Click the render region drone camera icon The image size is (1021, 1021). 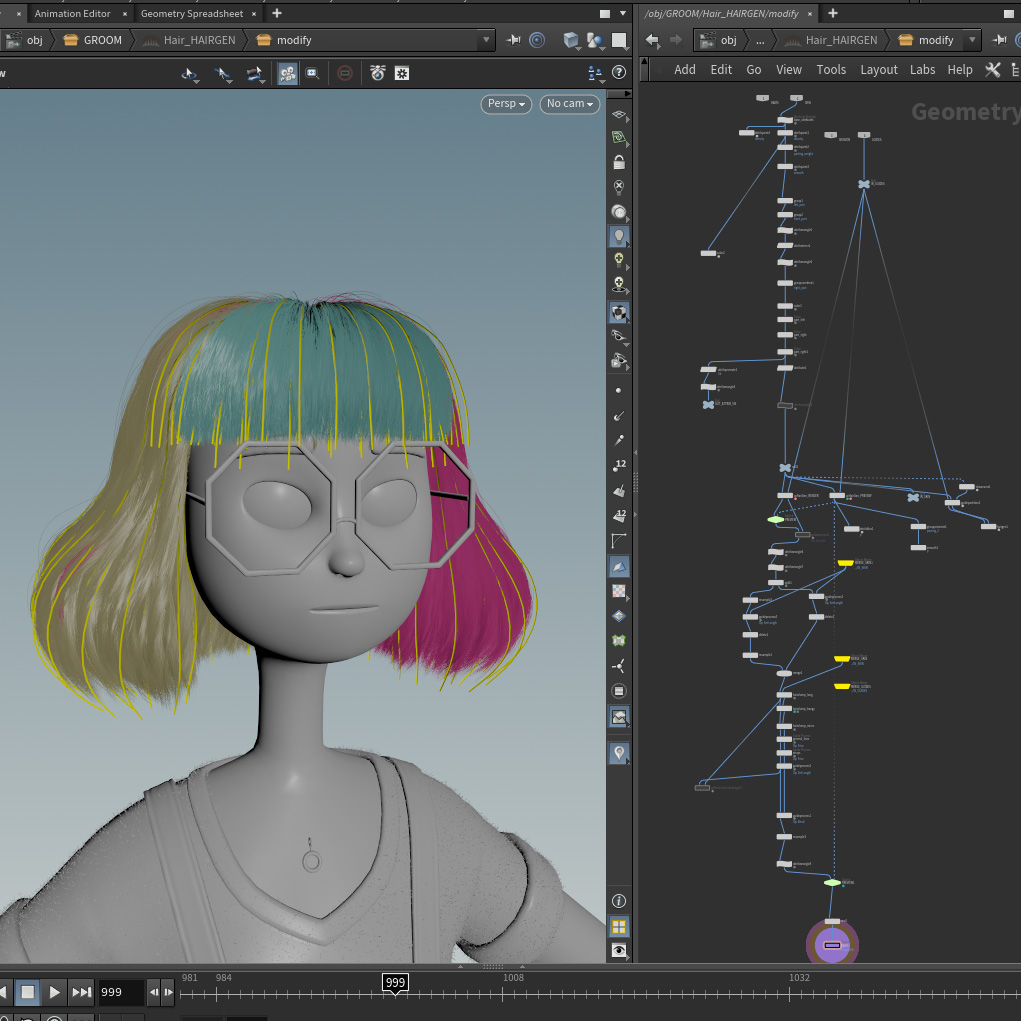click(378, 73)
